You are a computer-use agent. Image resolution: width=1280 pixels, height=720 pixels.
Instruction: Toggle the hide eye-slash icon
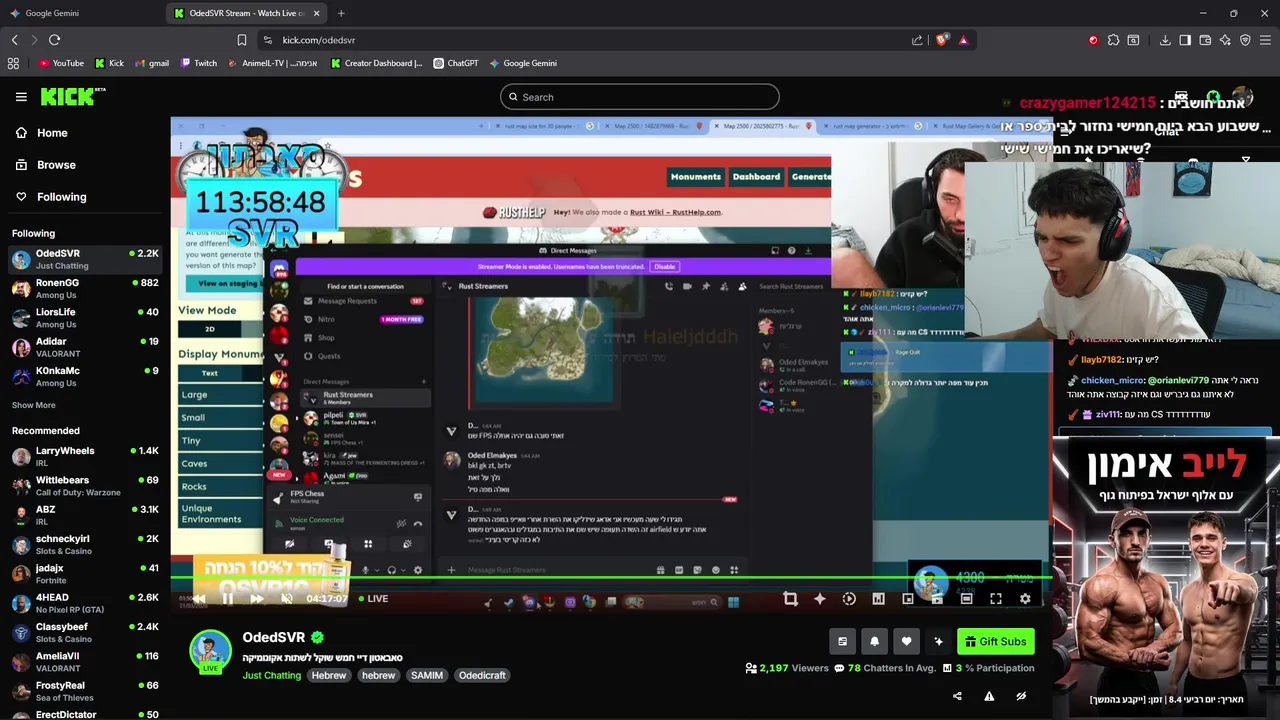point(1021,696)
